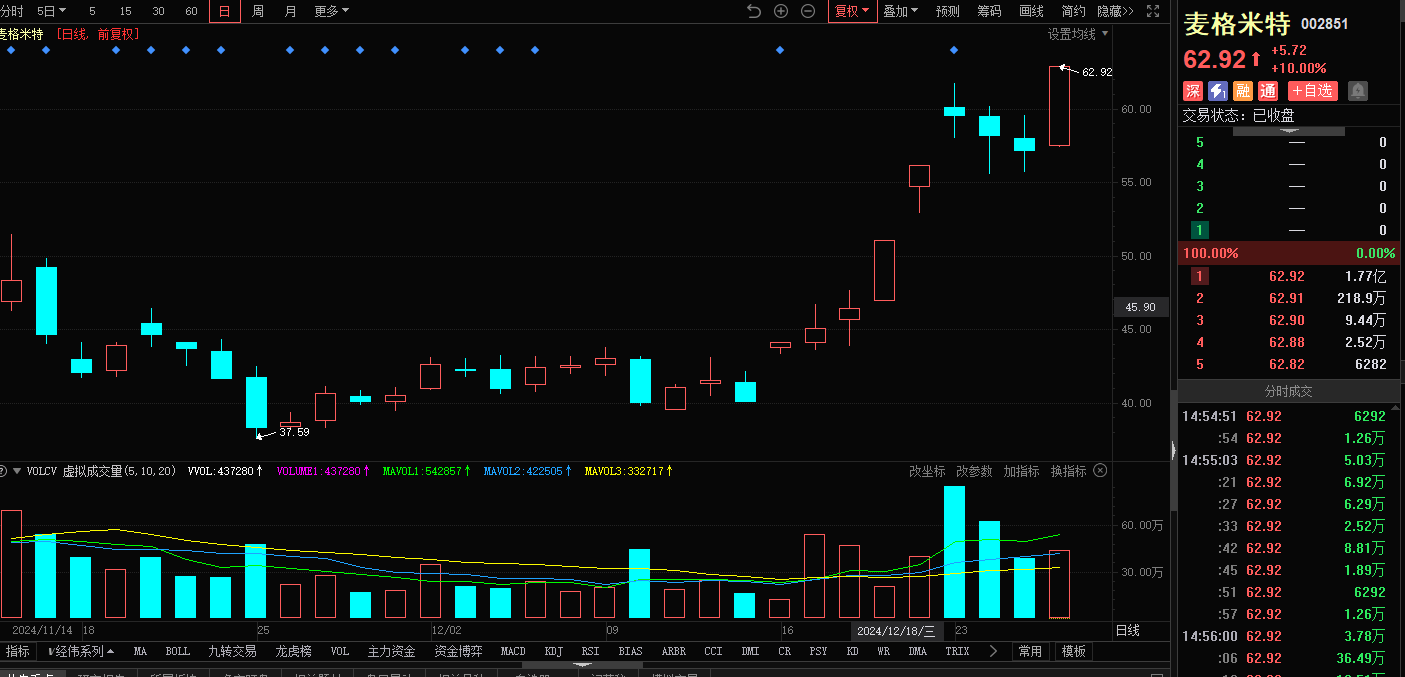This screenshot has height=677, width=1405.
Task: Open the 模板 templates tab
Action: click(1074, 651)
